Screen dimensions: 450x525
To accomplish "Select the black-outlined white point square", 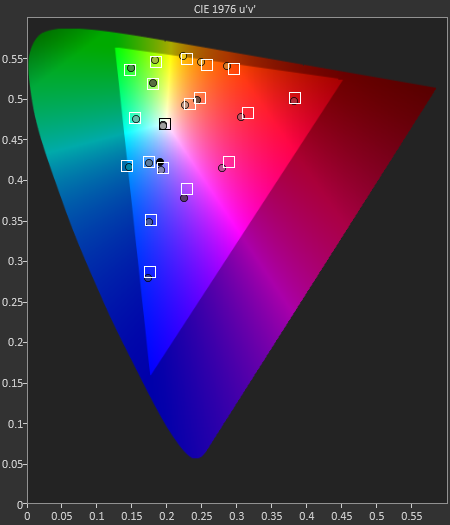I will tap(165, 124).
